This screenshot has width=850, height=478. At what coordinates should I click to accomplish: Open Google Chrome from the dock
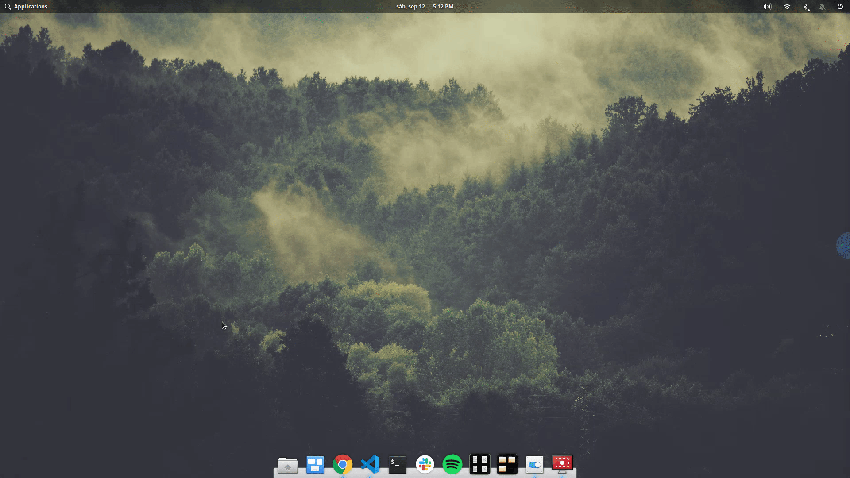(x=343, y=464)
